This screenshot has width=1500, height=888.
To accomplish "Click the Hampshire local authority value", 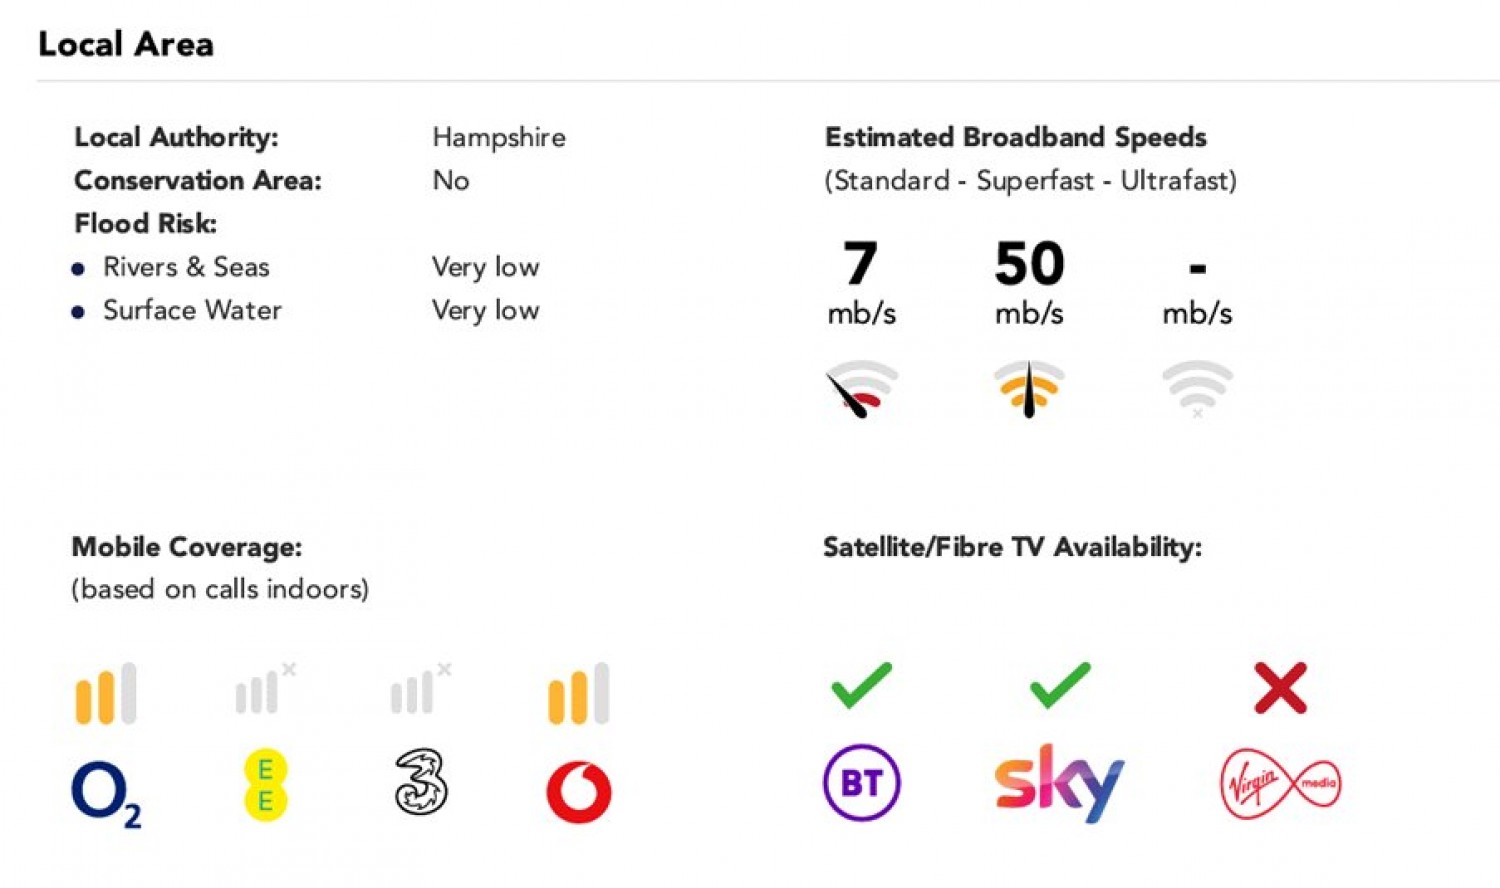I will click(498, 137).
